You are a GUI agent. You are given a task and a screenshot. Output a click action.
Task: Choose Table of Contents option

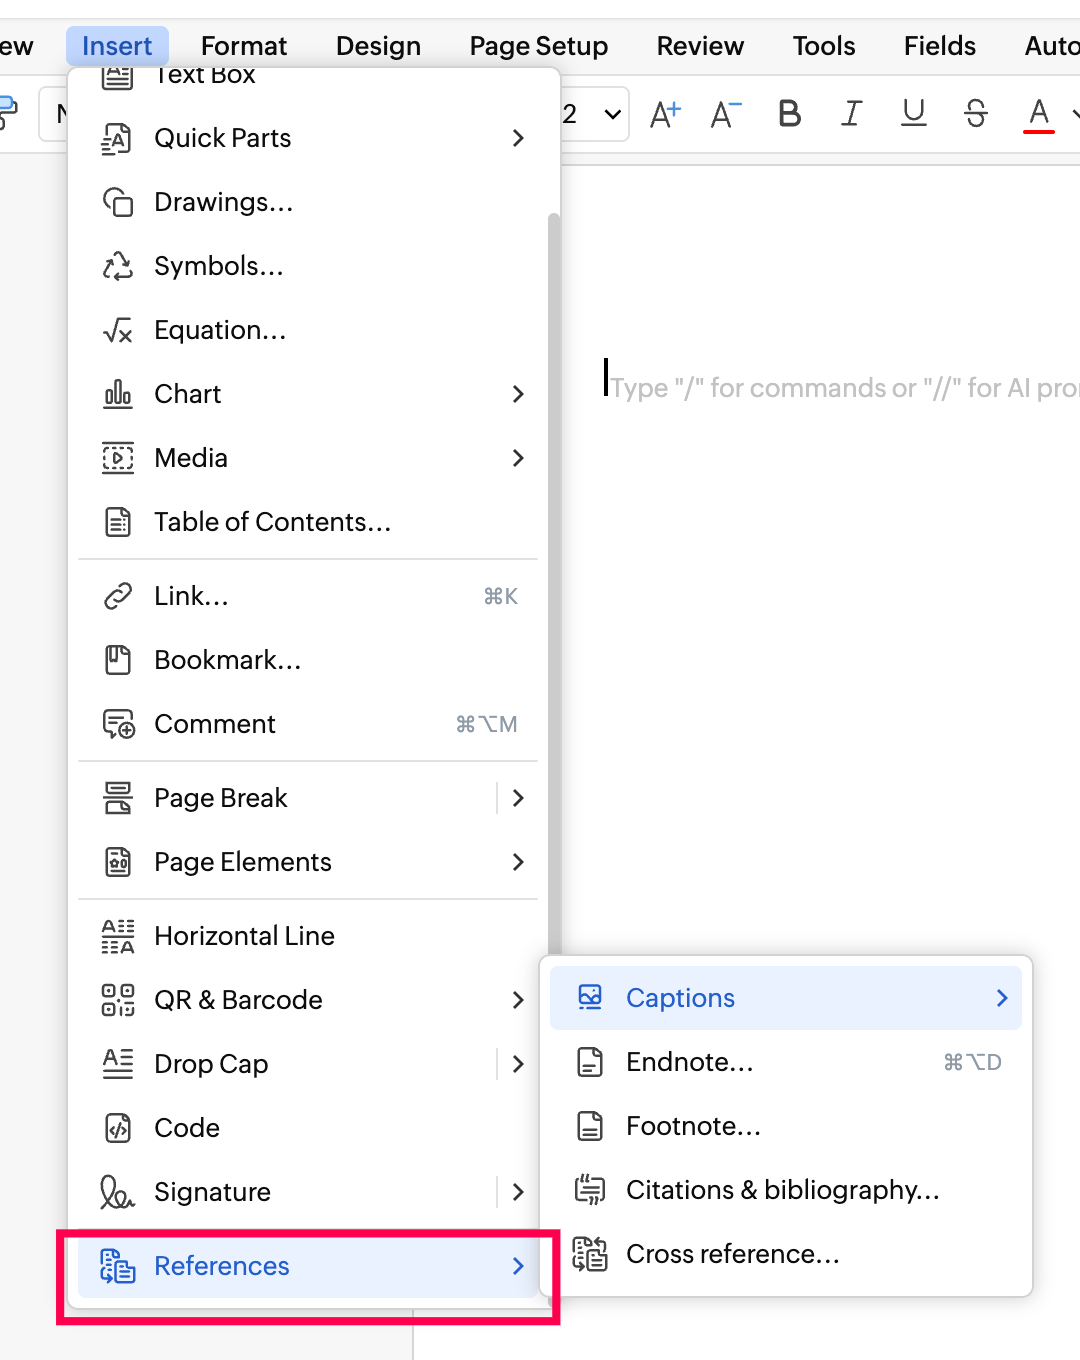click(272, 522)
